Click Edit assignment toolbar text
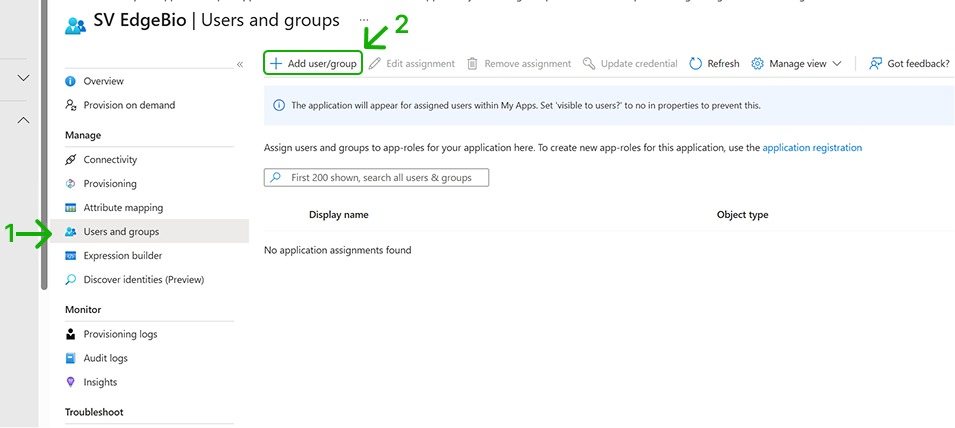 click(420, 63)
